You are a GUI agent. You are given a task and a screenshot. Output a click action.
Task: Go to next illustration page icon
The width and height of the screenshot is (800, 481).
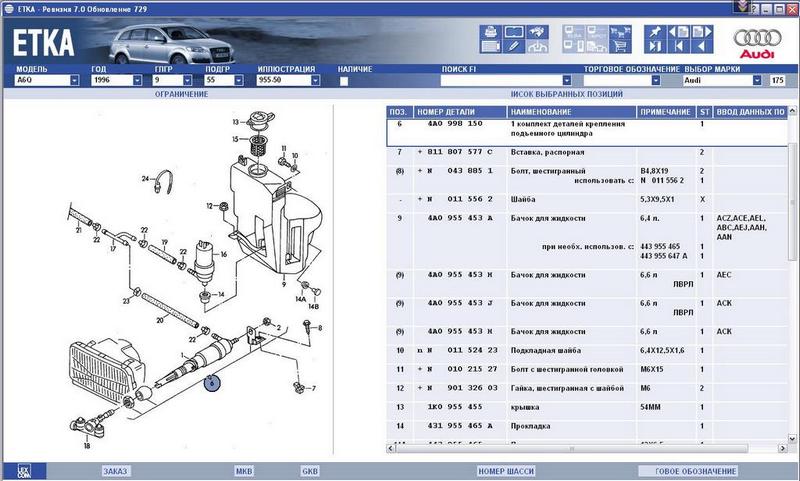tap(699, 32)
